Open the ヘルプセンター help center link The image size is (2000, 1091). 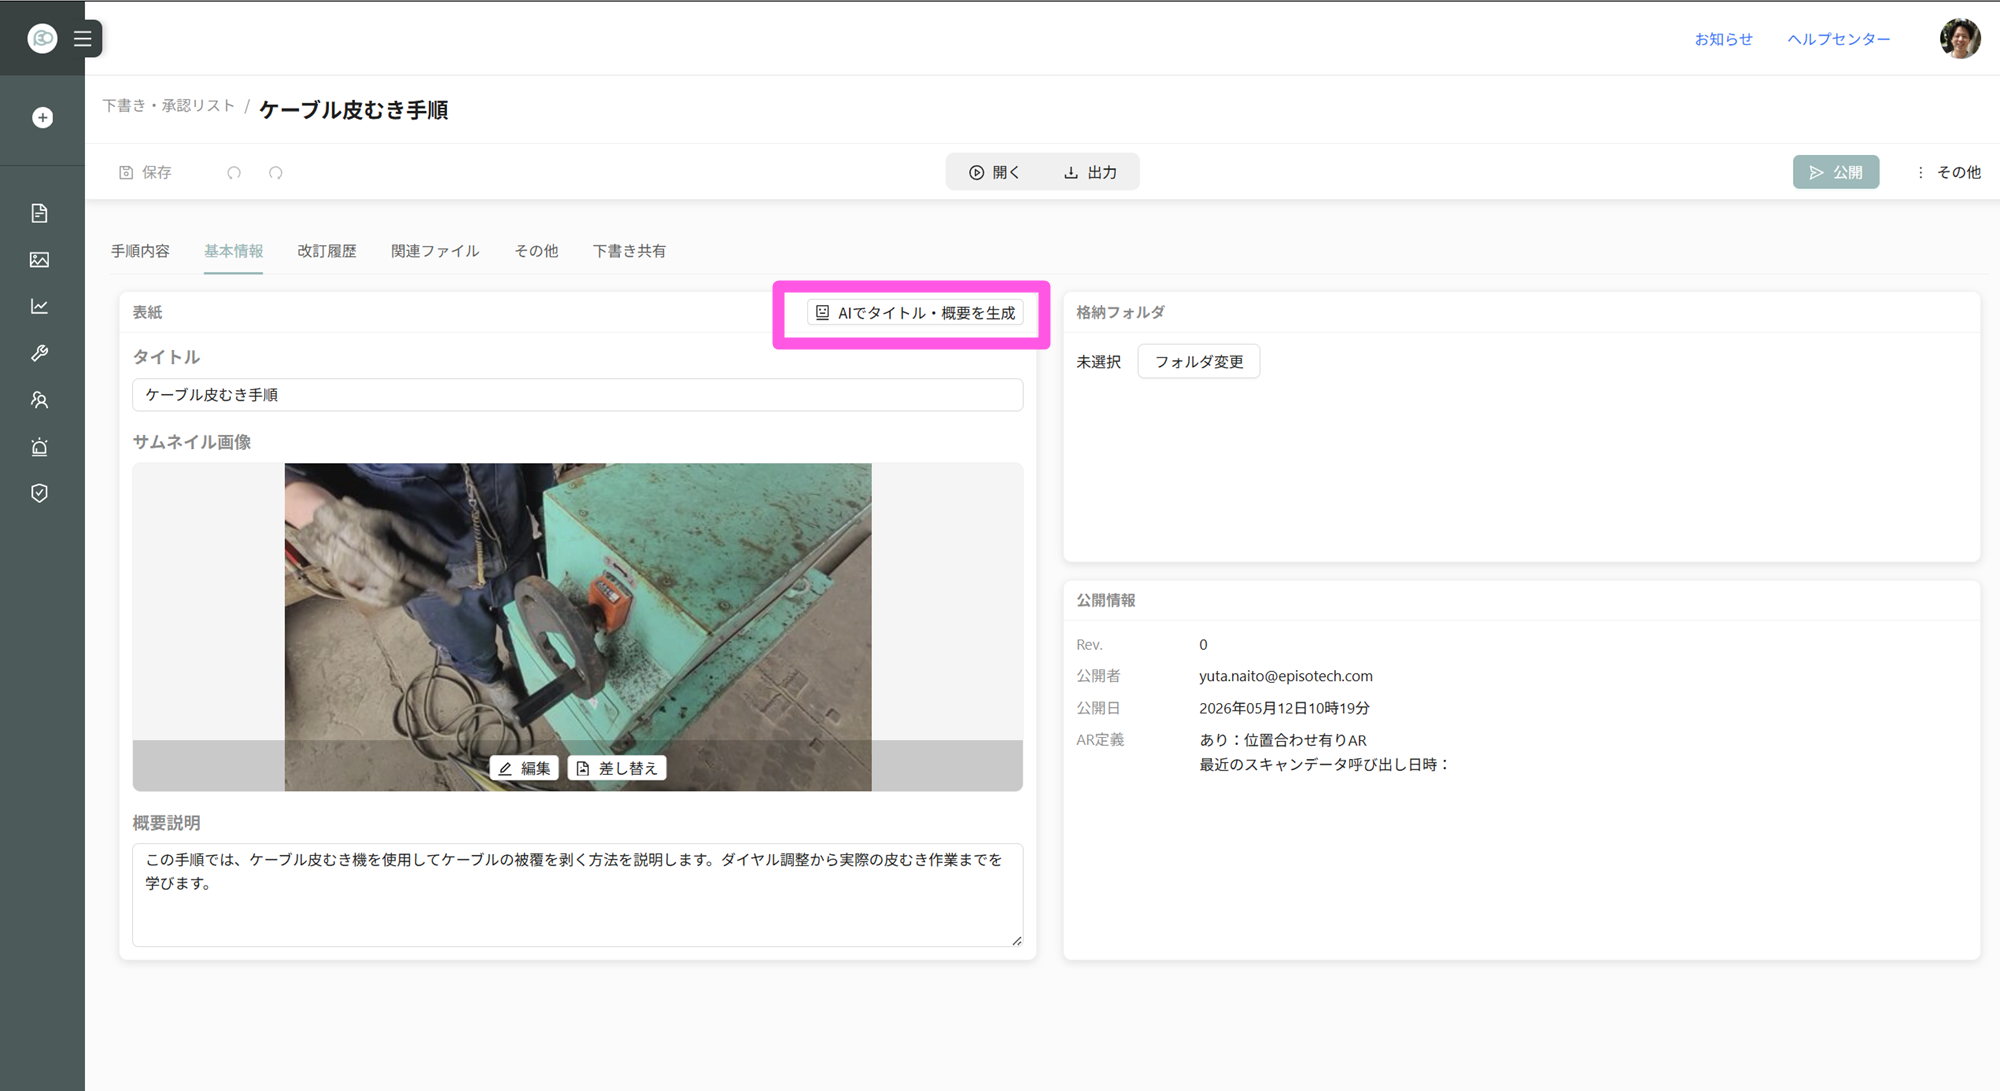point(1839,39)
